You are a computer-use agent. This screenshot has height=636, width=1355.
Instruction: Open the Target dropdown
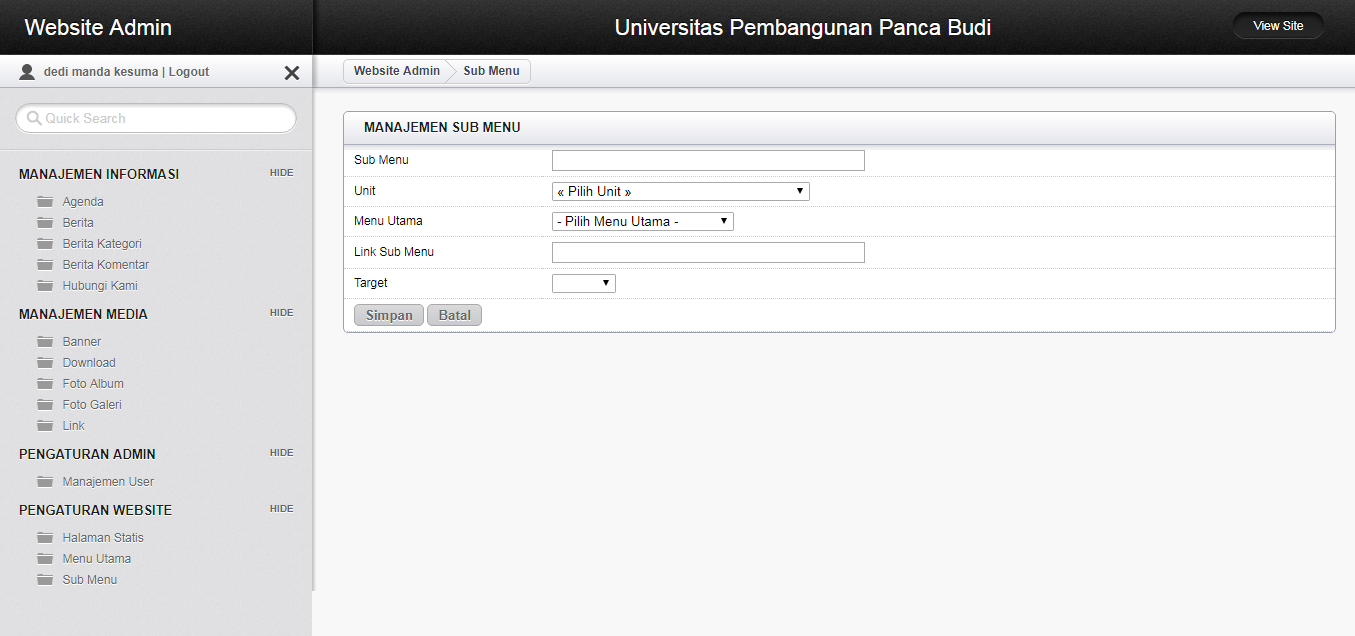pyautogui.click(x=583, y=284)
